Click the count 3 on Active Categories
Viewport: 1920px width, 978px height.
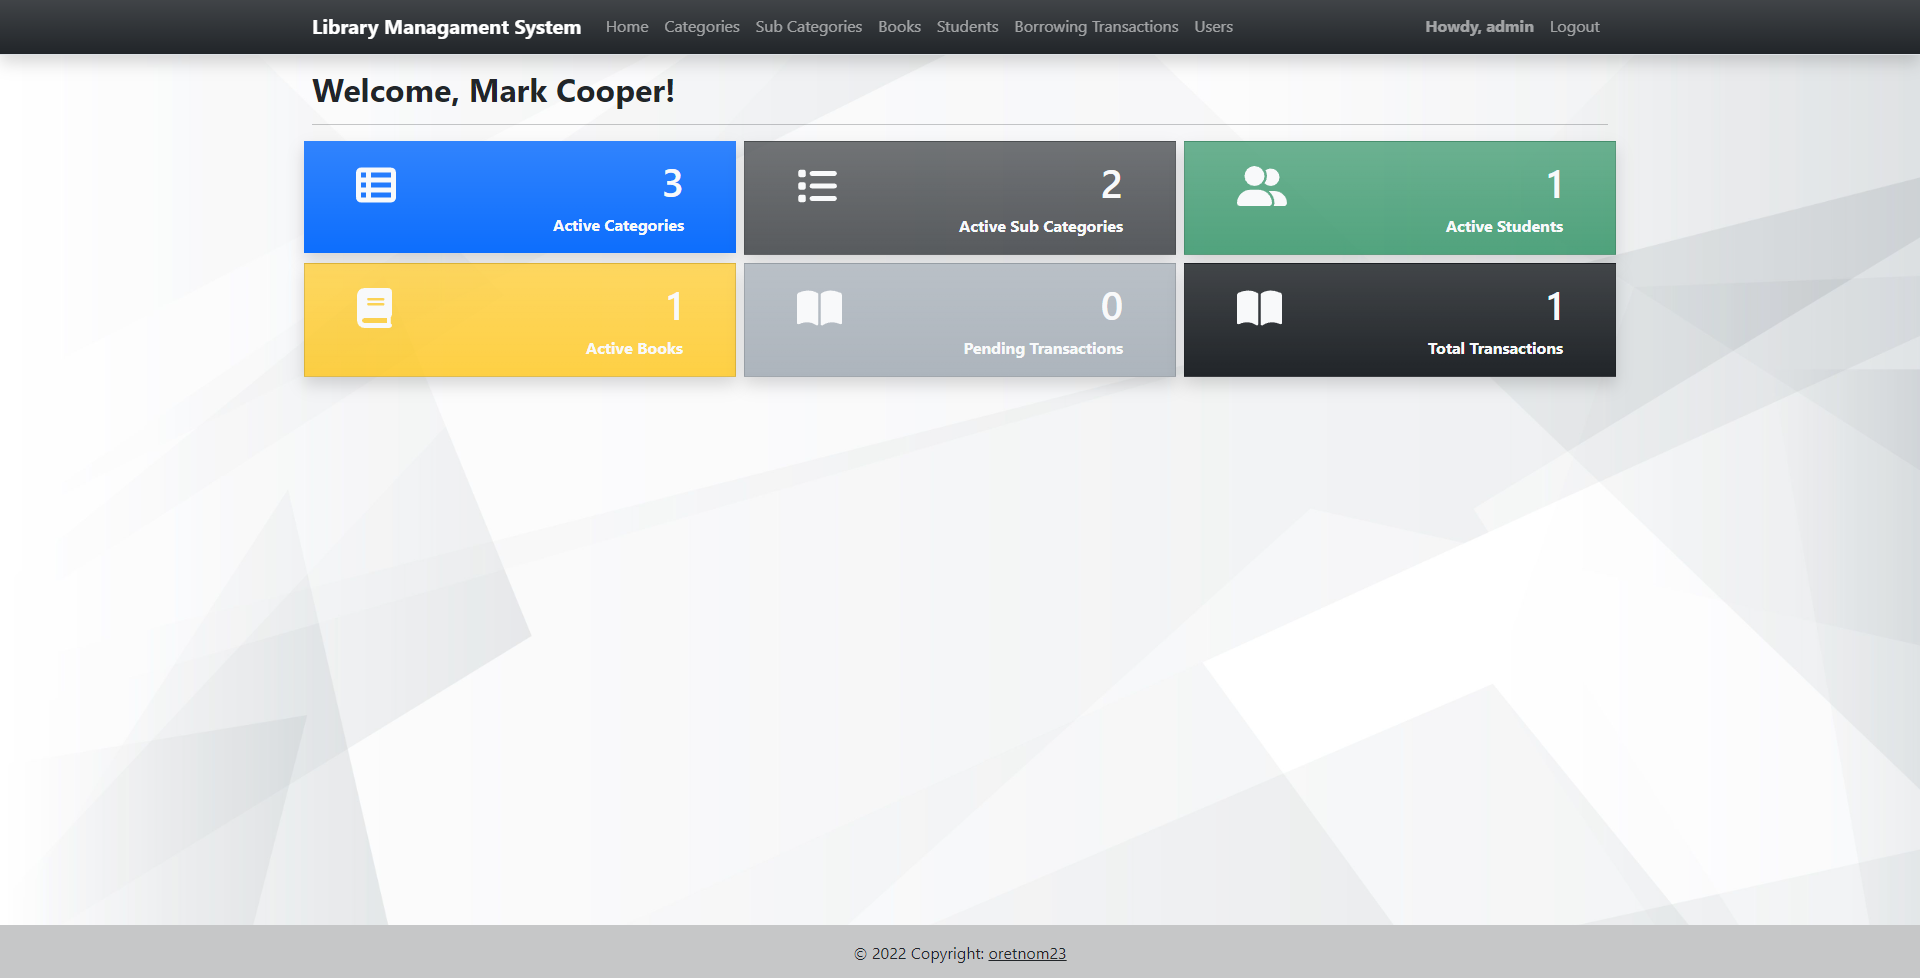[x=673, y=184]
